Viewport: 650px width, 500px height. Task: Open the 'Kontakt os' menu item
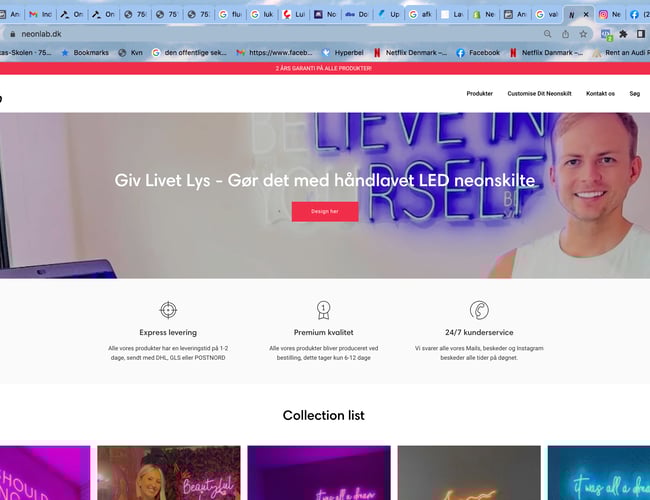600,94
